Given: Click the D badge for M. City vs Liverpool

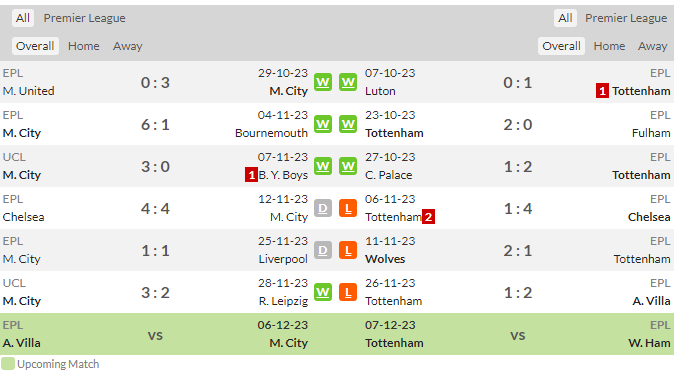Looking at the screenshot, I should click(323, 250).
